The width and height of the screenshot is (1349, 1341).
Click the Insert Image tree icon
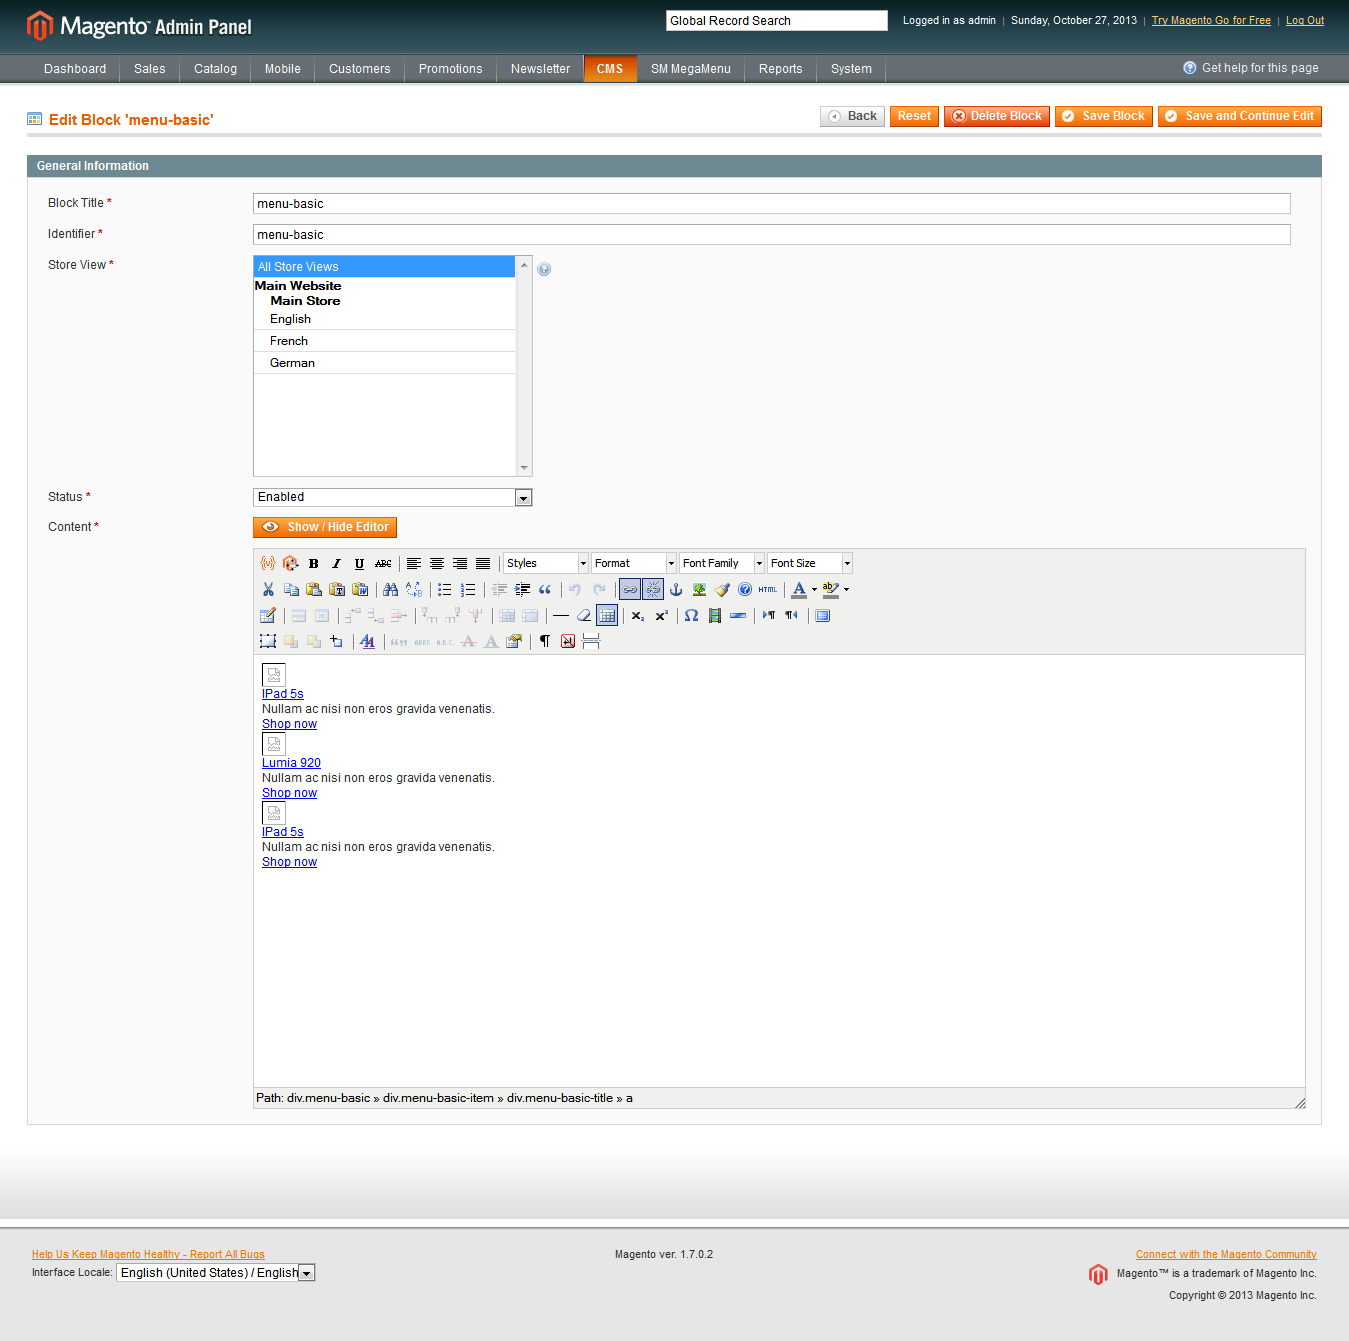coord(699,590)
